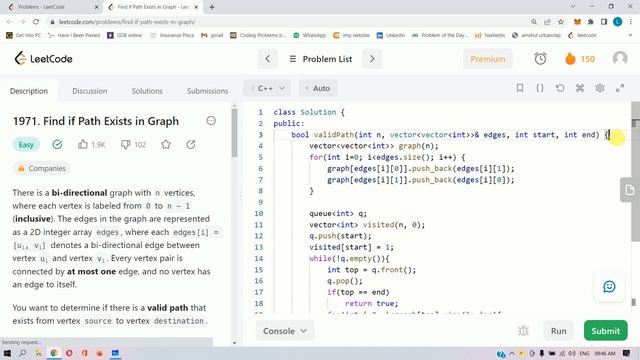
Task: Open the Companies tag
Action: pos(42,168)
